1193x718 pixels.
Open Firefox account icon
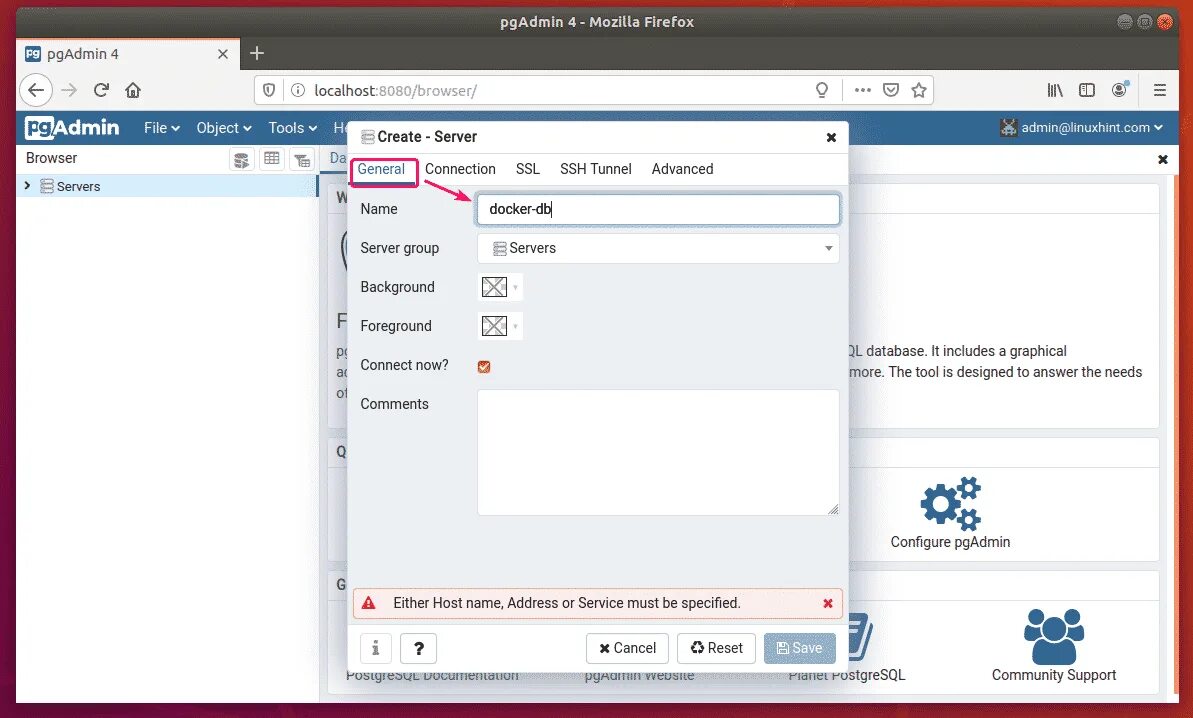pos(1119,90)
